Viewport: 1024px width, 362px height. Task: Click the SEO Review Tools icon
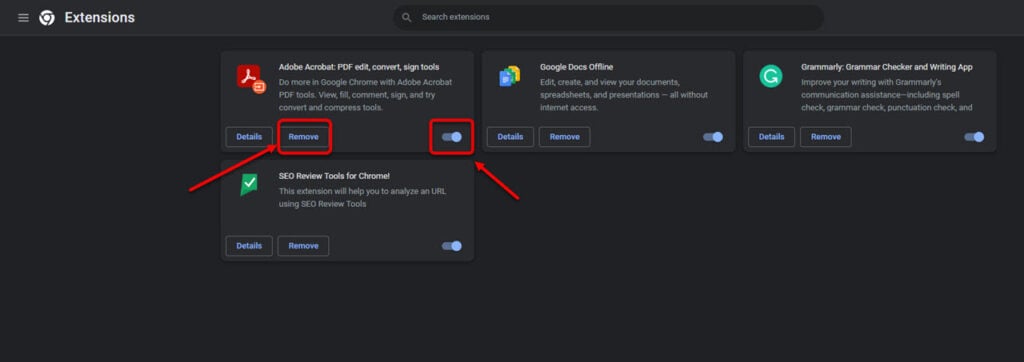(x=249, y=185)
